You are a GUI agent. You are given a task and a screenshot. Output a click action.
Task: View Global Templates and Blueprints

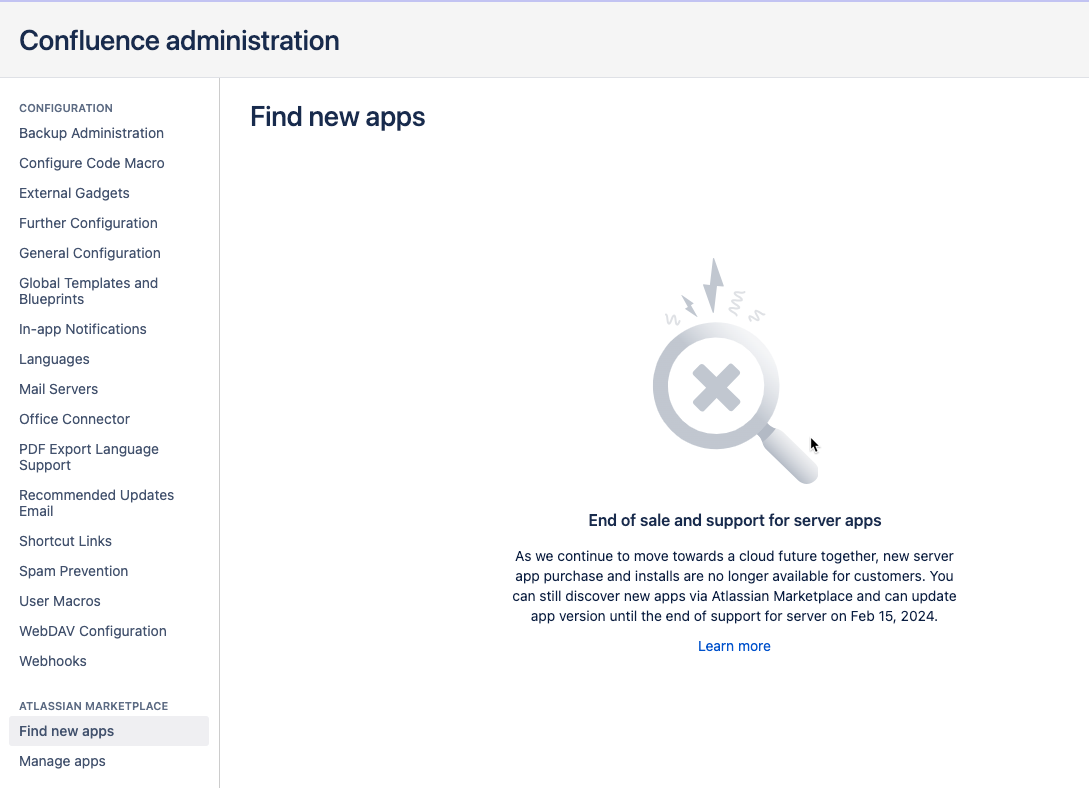[88, 291]
